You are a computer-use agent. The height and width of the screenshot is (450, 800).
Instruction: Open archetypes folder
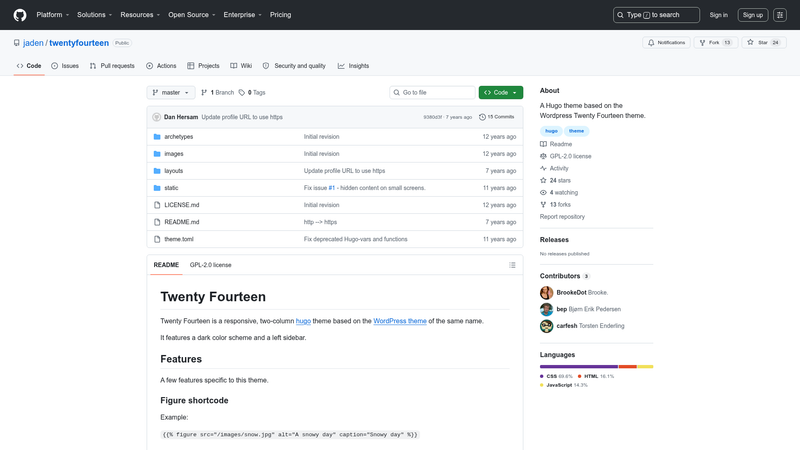(x=179, y=137)
